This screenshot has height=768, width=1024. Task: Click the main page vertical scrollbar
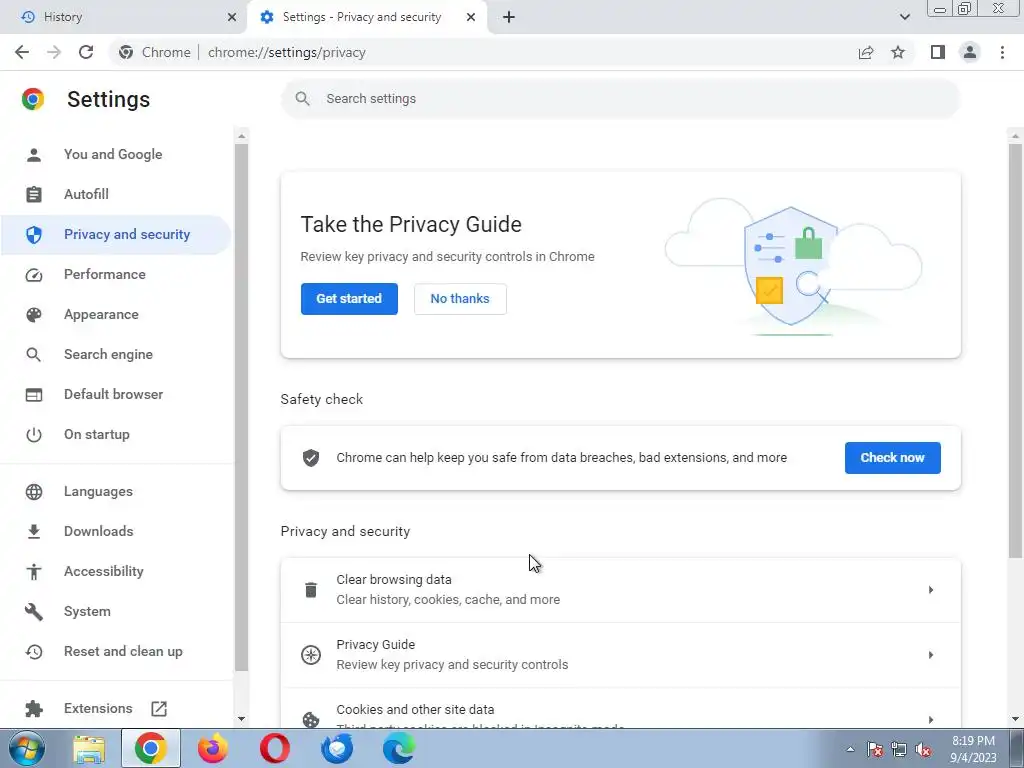(1015, 351)
